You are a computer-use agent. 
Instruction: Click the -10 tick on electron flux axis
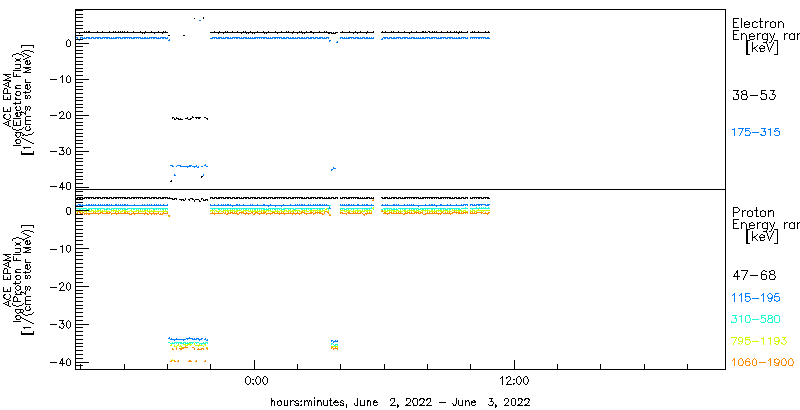(60, 80)
